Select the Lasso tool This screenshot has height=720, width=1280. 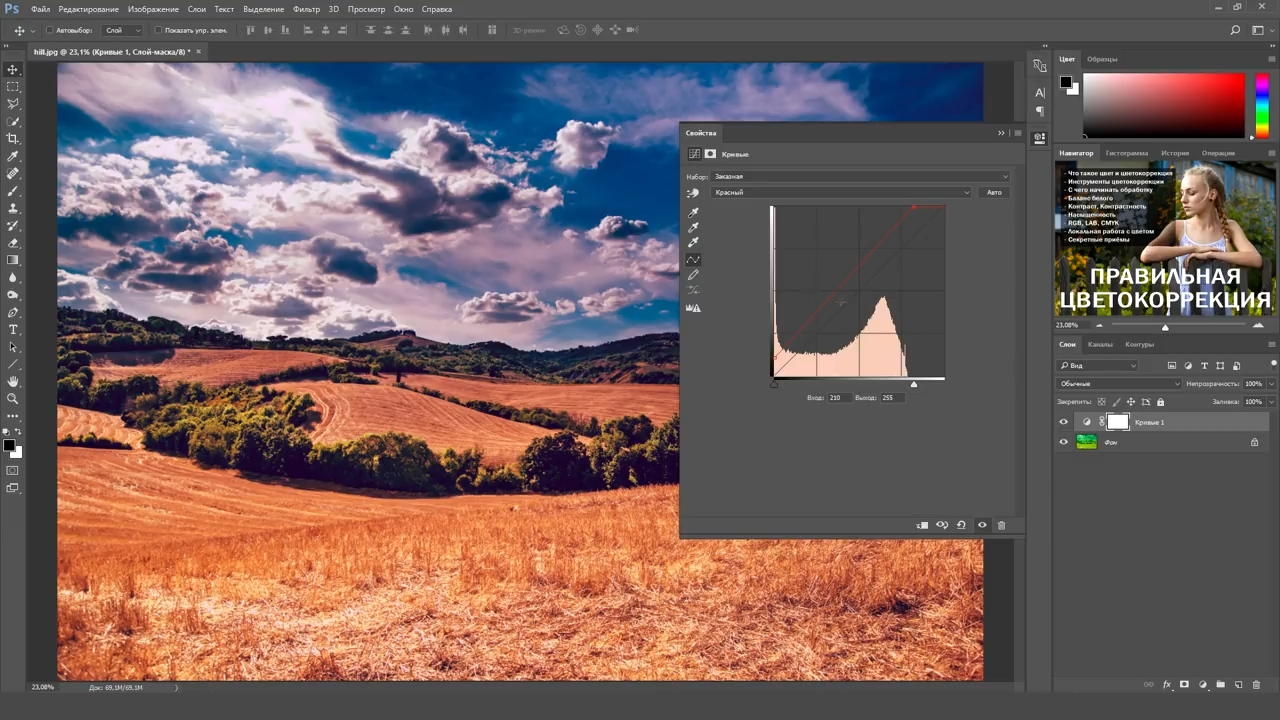(13, 104)
